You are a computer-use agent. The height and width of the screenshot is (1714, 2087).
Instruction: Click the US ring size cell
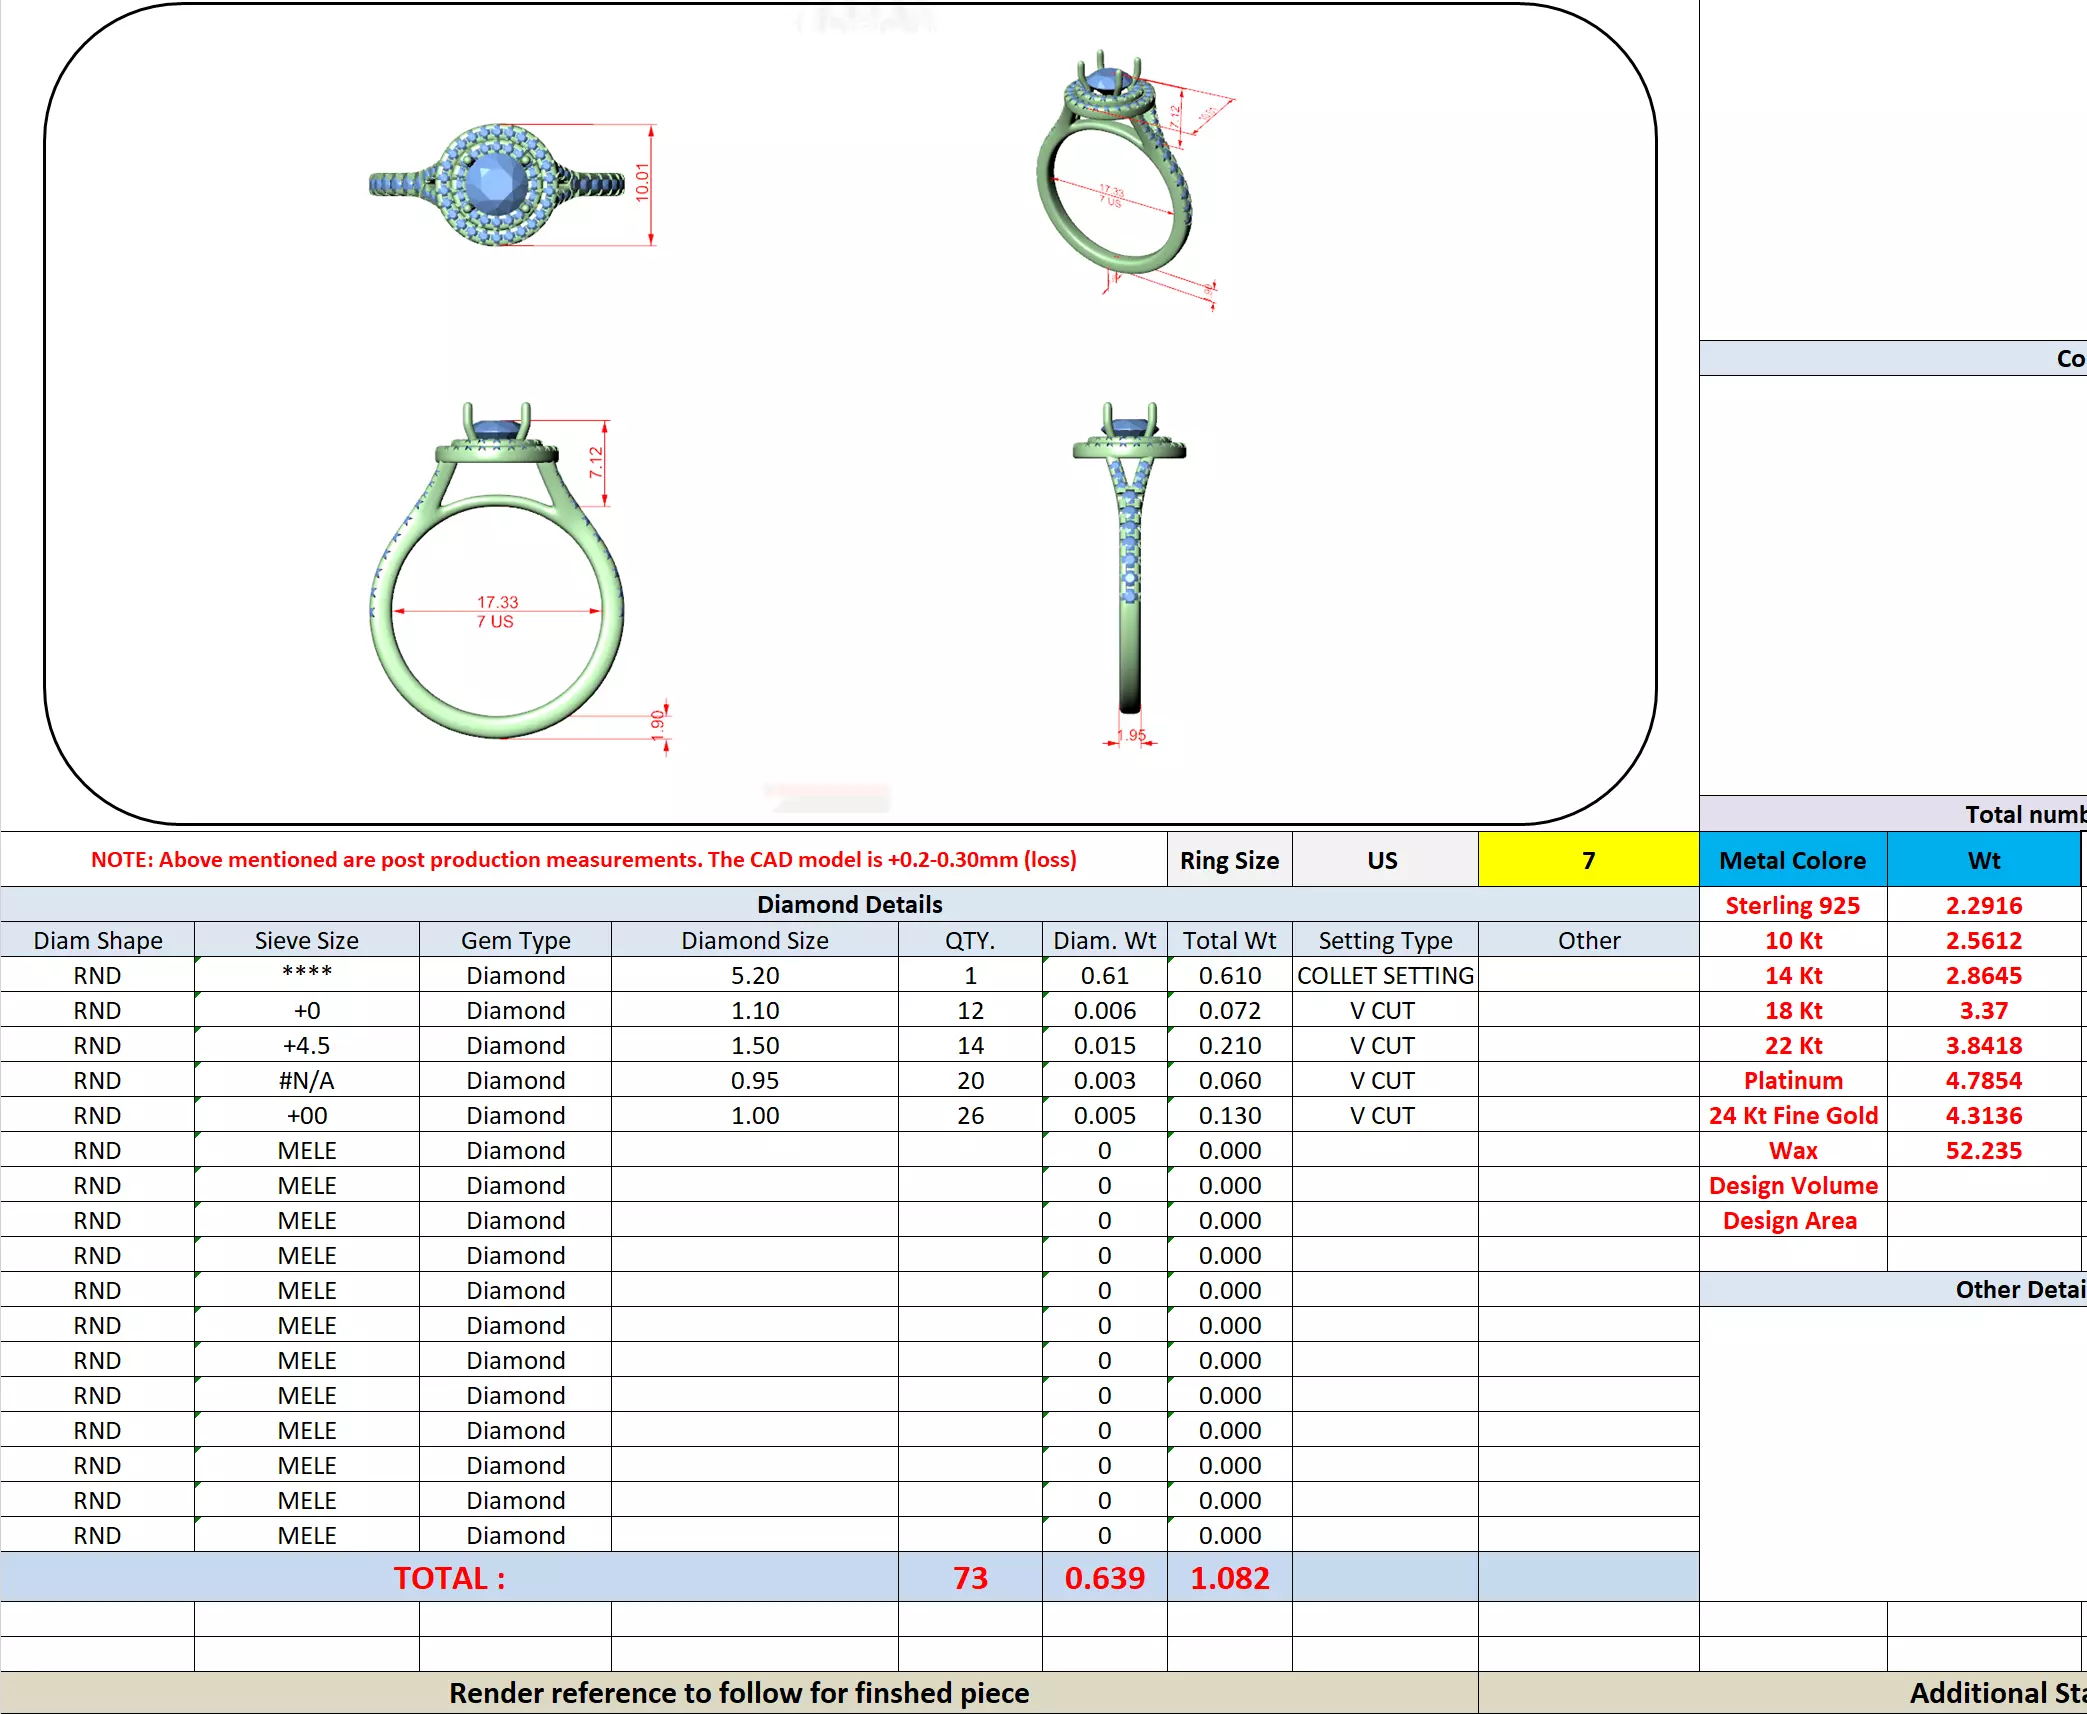pos(1384,860)
